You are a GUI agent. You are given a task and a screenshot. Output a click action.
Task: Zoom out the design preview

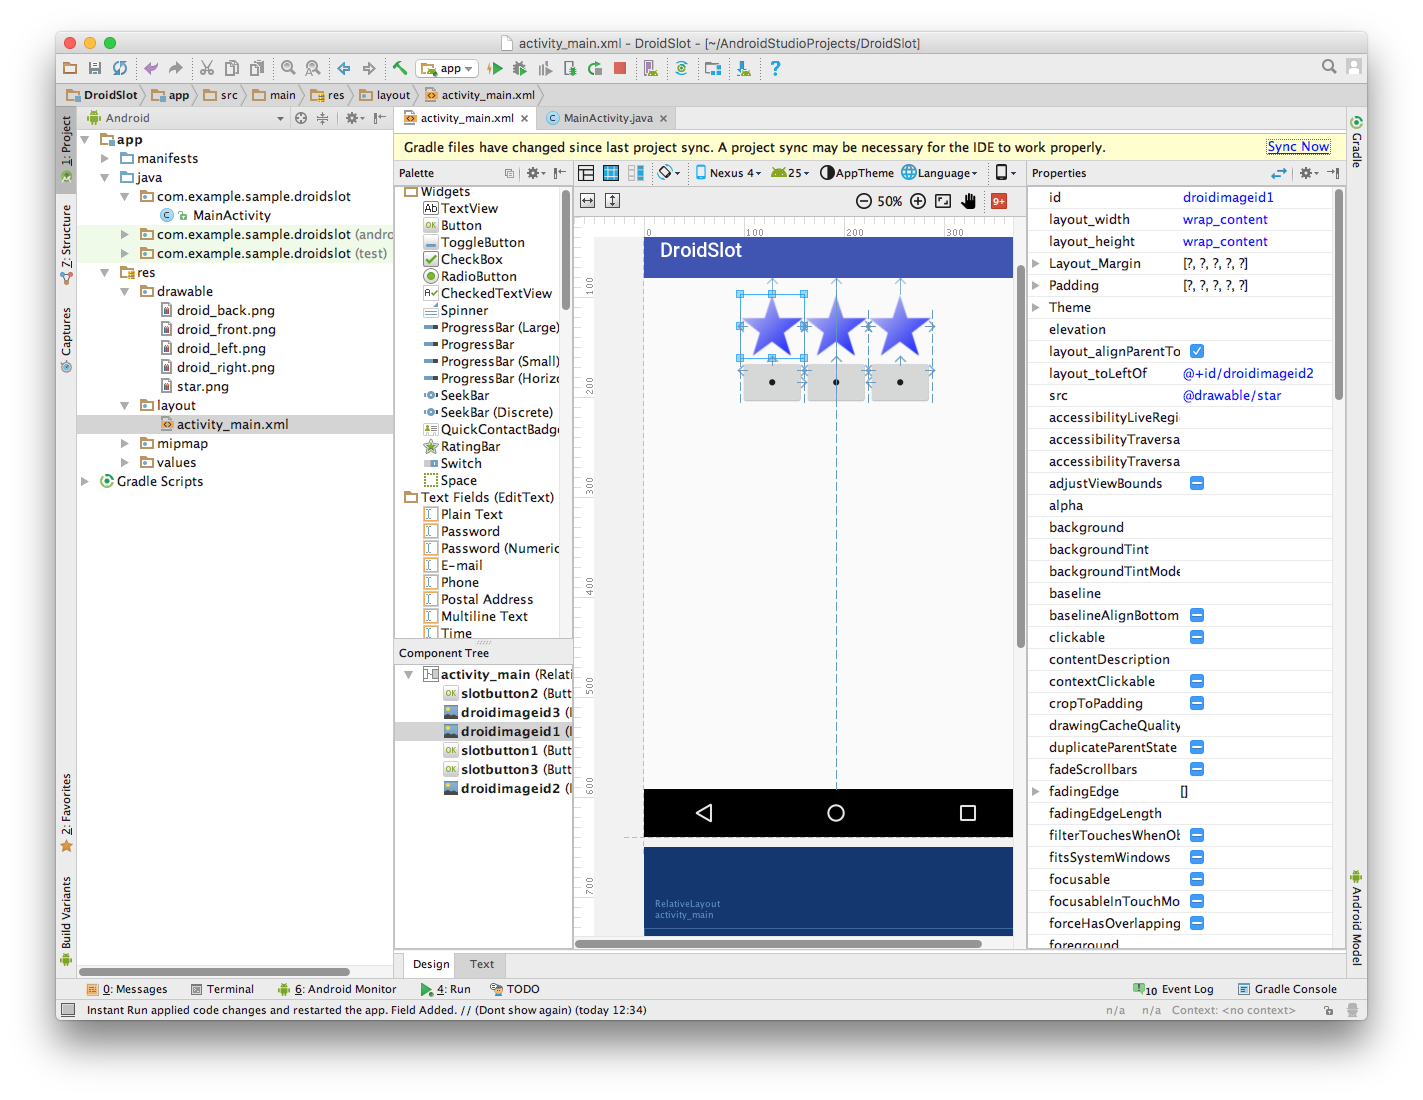[x=864, y=201]
